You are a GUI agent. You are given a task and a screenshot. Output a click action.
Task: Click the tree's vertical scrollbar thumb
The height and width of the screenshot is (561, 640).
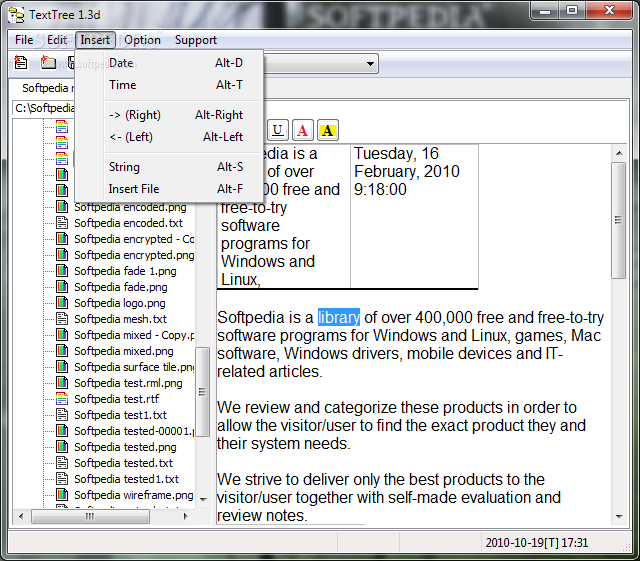point(202,392)
